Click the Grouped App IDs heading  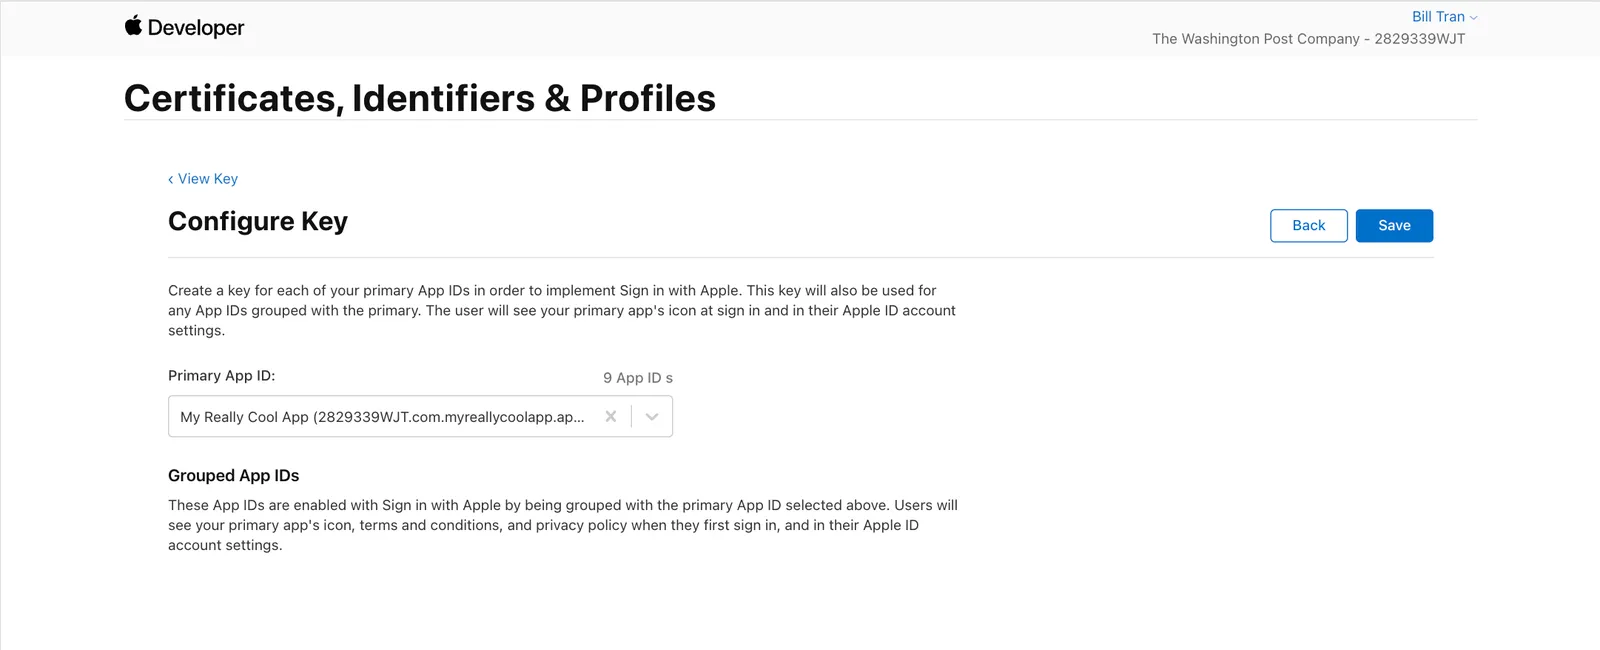click(x=234, y=476)
